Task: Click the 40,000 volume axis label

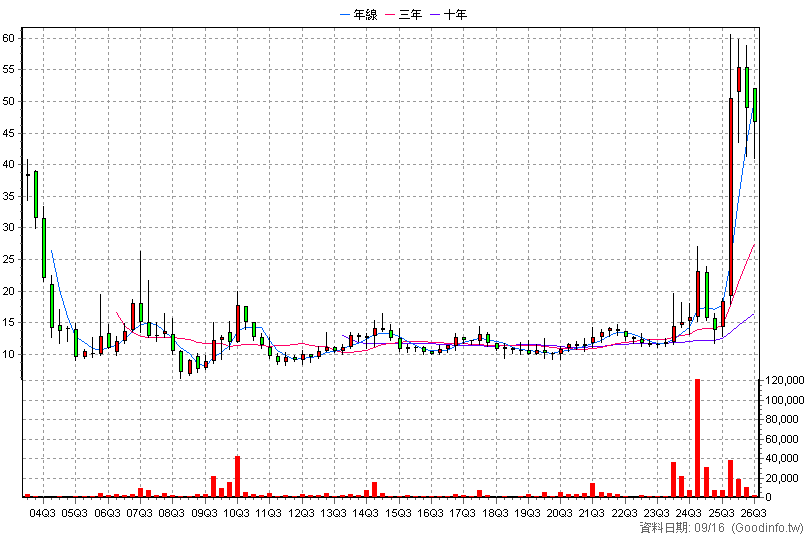Action: [782, 459]
